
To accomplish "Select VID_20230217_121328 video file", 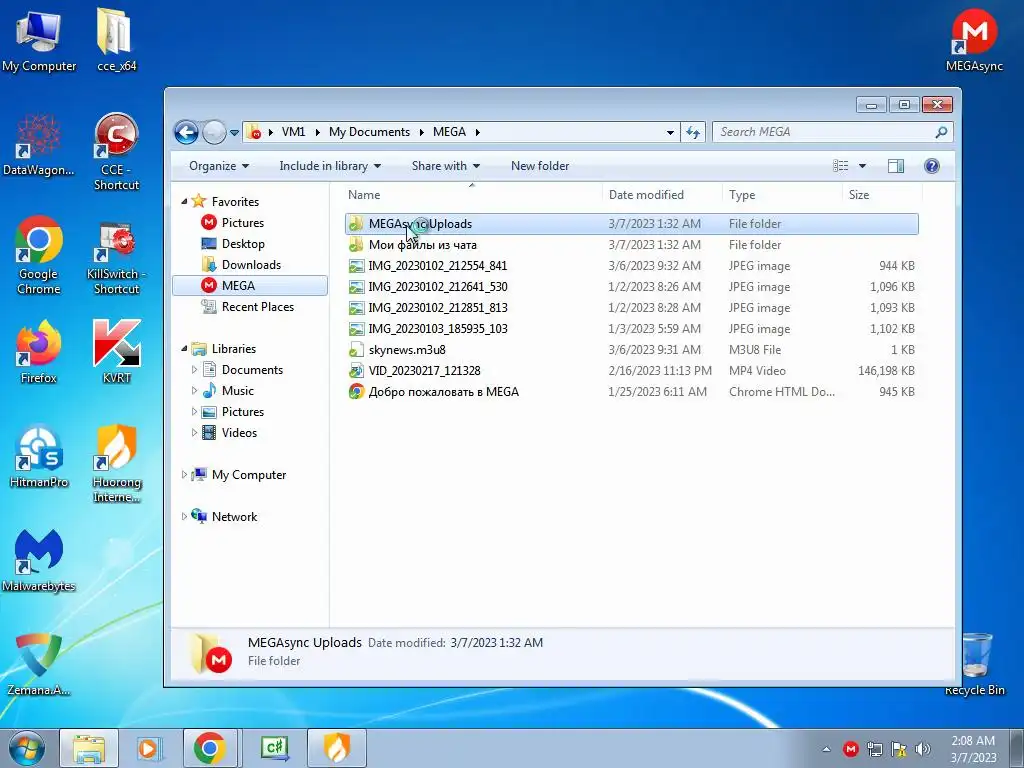I will click(632, 370).
